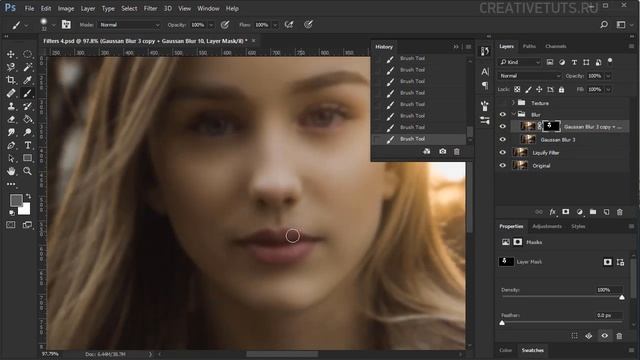Open the Edit Toolbar ellipsis menu
Viewport: 640px width, 360px height.
pyautogui.click(x=11, y=184)
